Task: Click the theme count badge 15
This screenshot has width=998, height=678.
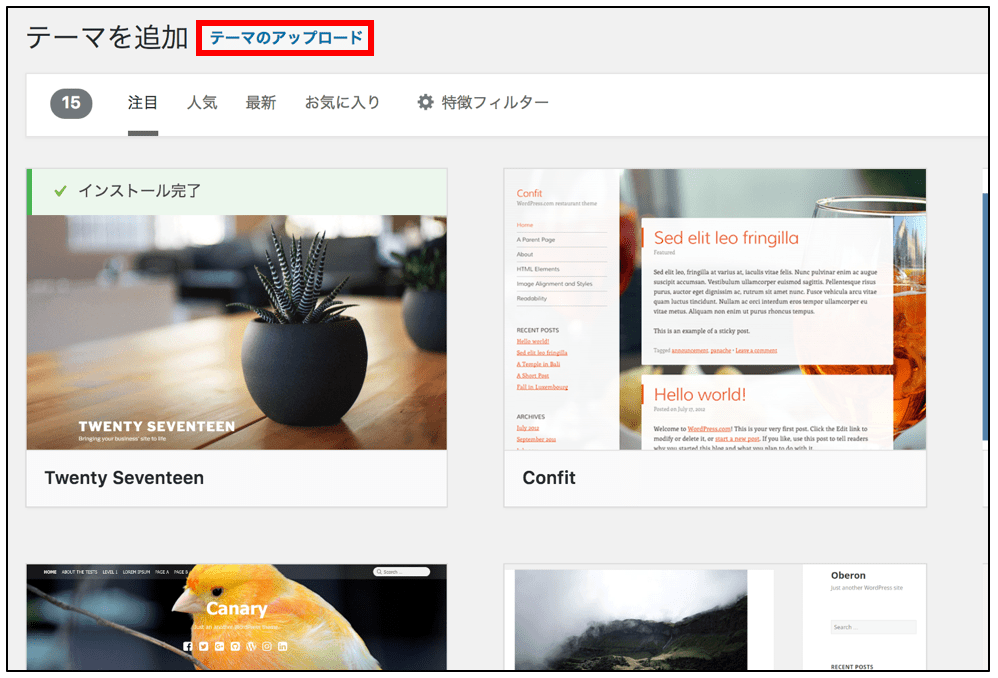Action: click(71, 102)
